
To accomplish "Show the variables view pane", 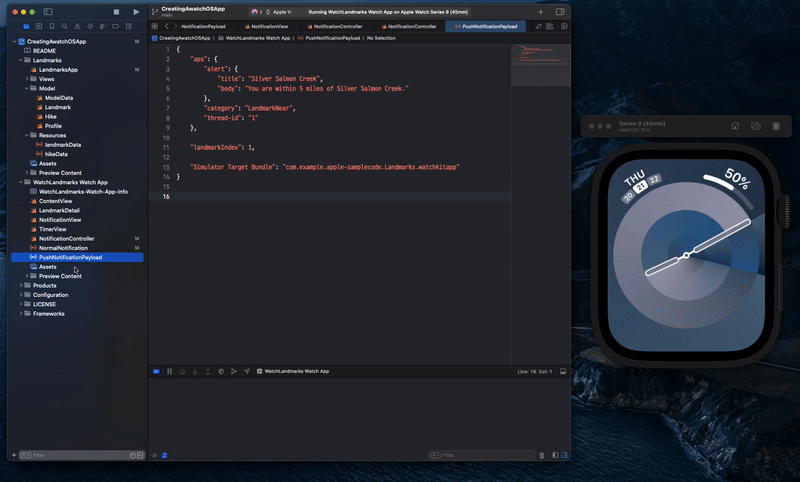I will coord(555,455).
